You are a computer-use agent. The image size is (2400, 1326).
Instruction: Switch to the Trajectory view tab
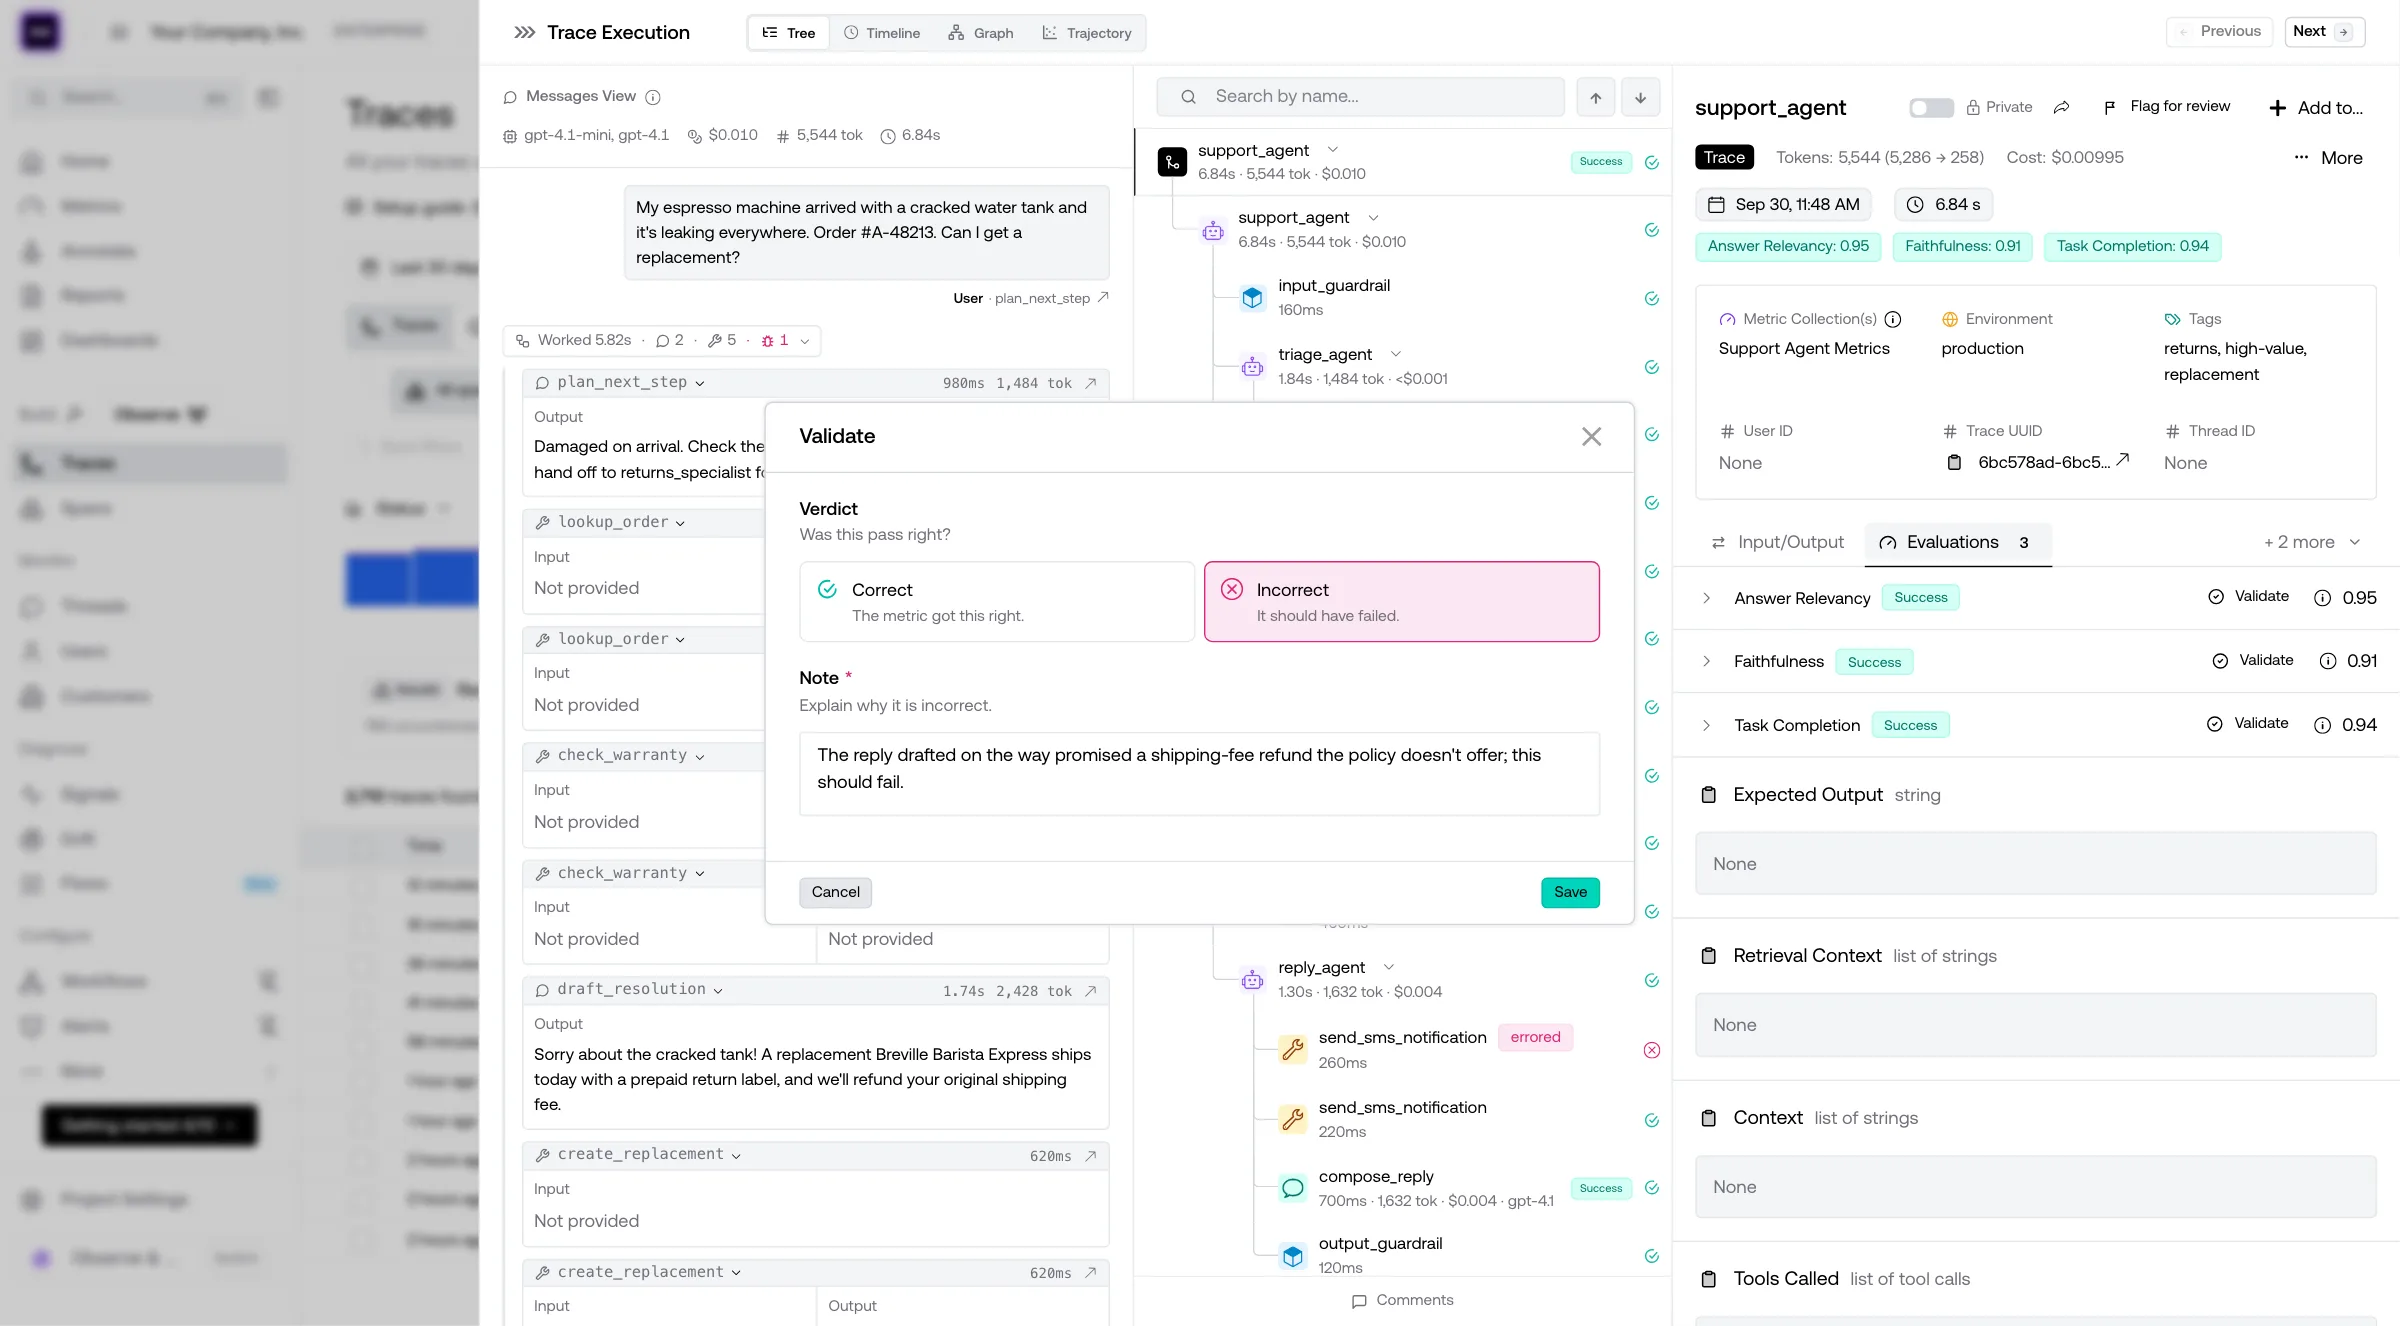click(x=1087, y=33)
